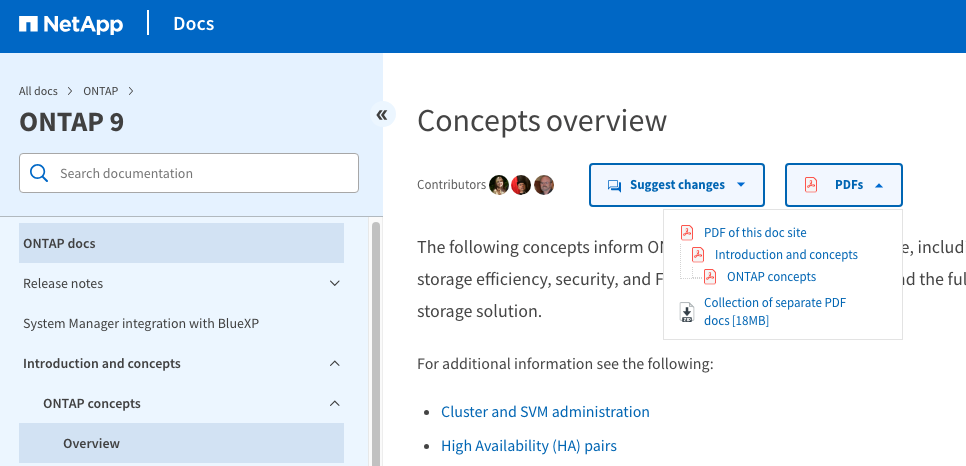
Task: Collapse sidebar using double-chevron icon
Action: click(381, 115)
